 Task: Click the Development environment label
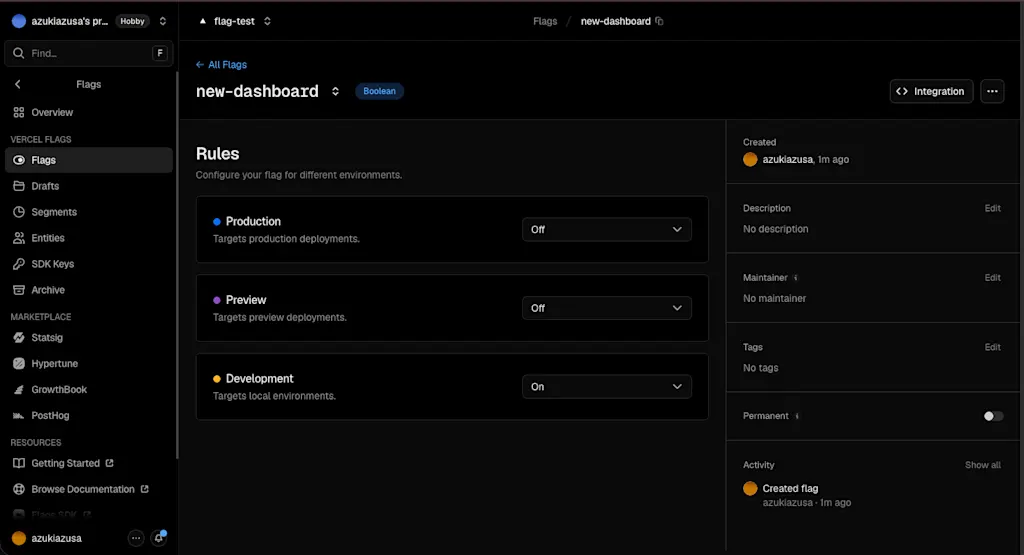tap(259, 379)
